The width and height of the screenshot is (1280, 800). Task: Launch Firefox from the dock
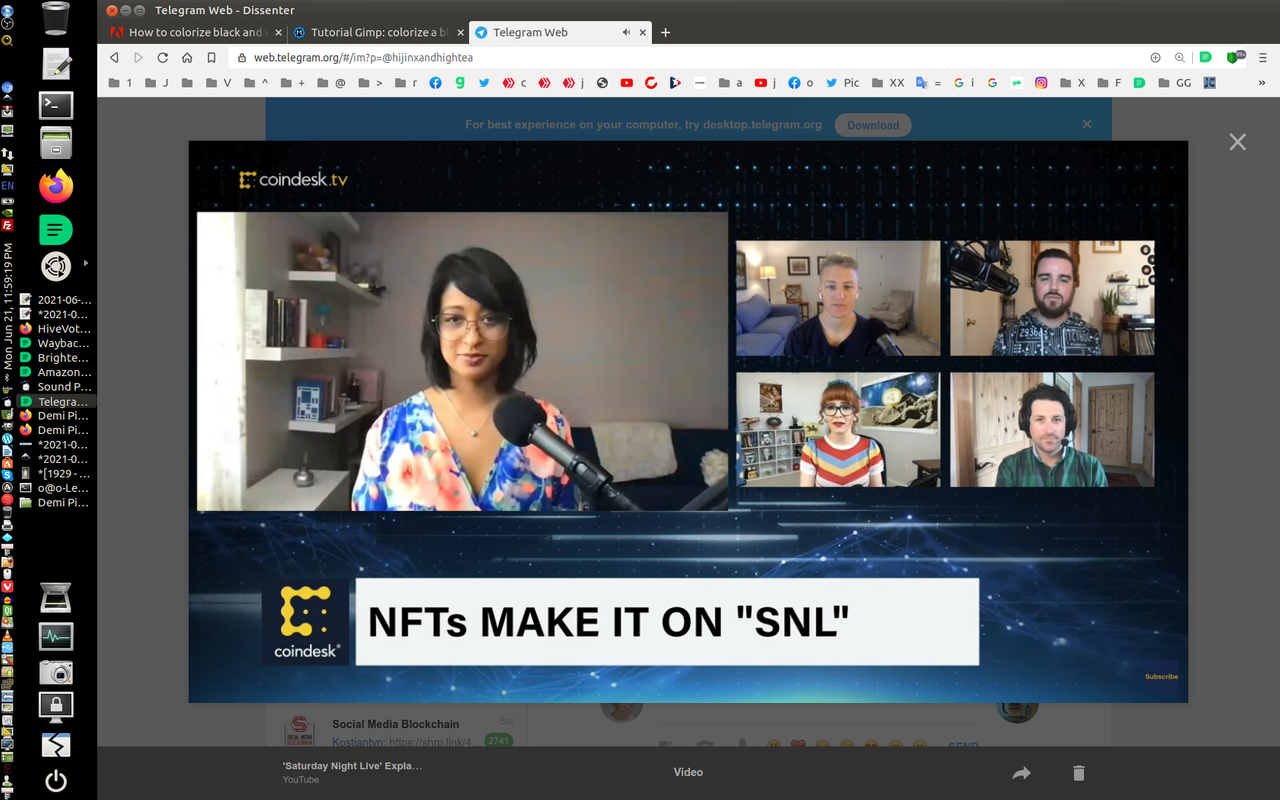tap(56, 186)
